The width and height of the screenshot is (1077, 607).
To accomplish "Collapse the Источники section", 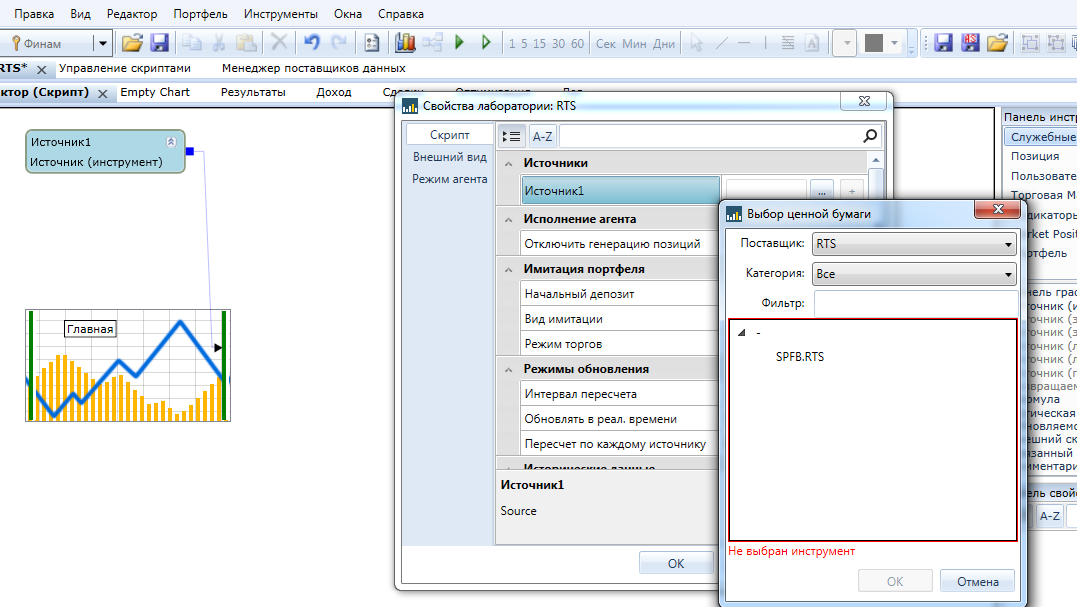I will [x=508, y=163].
